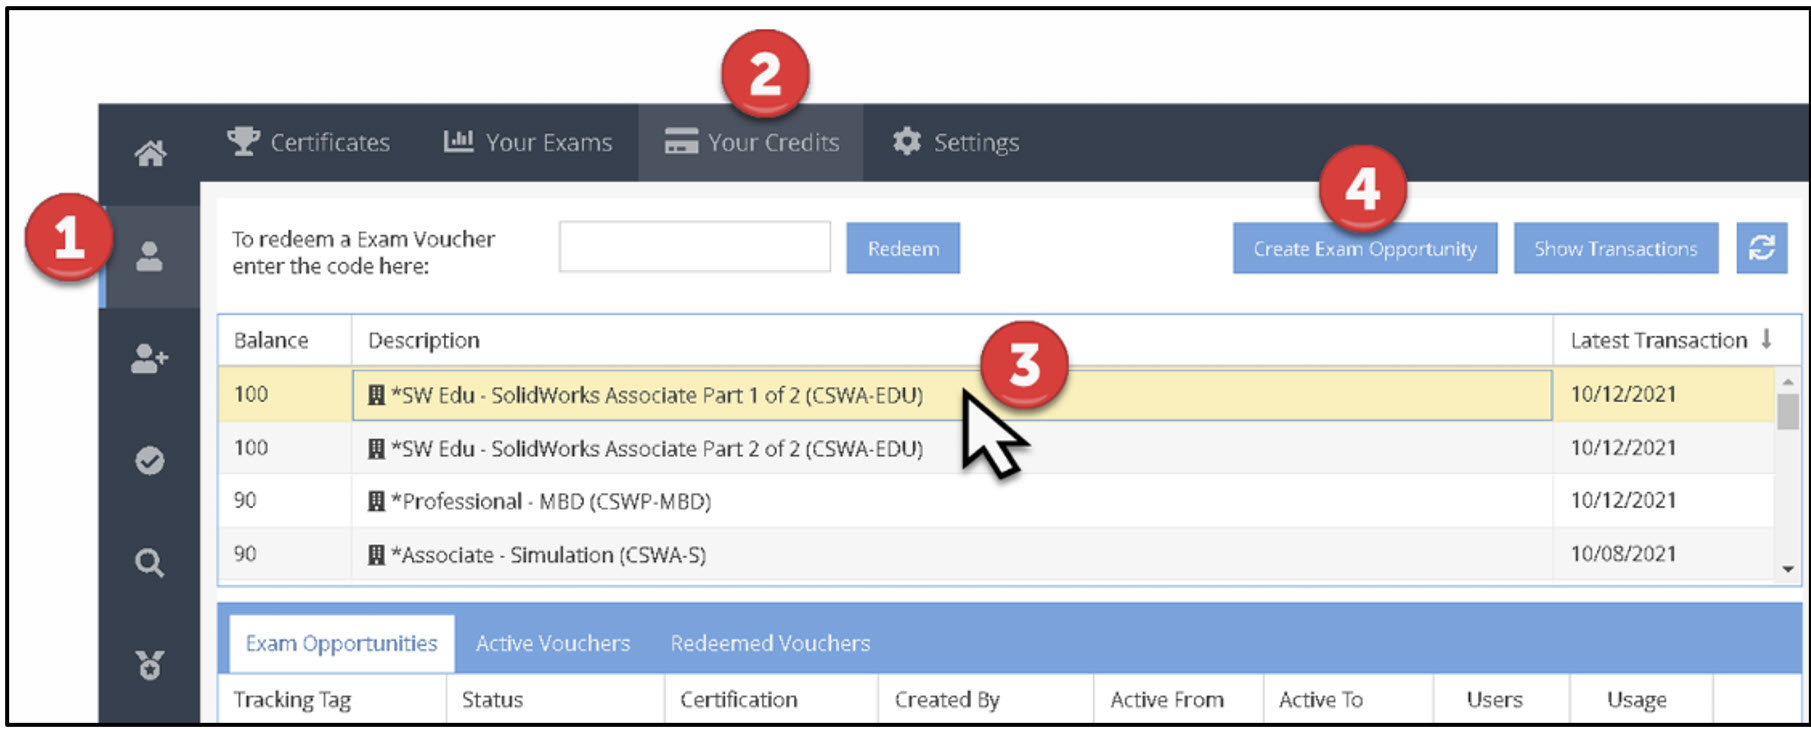Image resolution: width=1811 pixels, height=729 pixels.
Task: Click 10/08/2021 transaction date
Action: click(1623, 554)
